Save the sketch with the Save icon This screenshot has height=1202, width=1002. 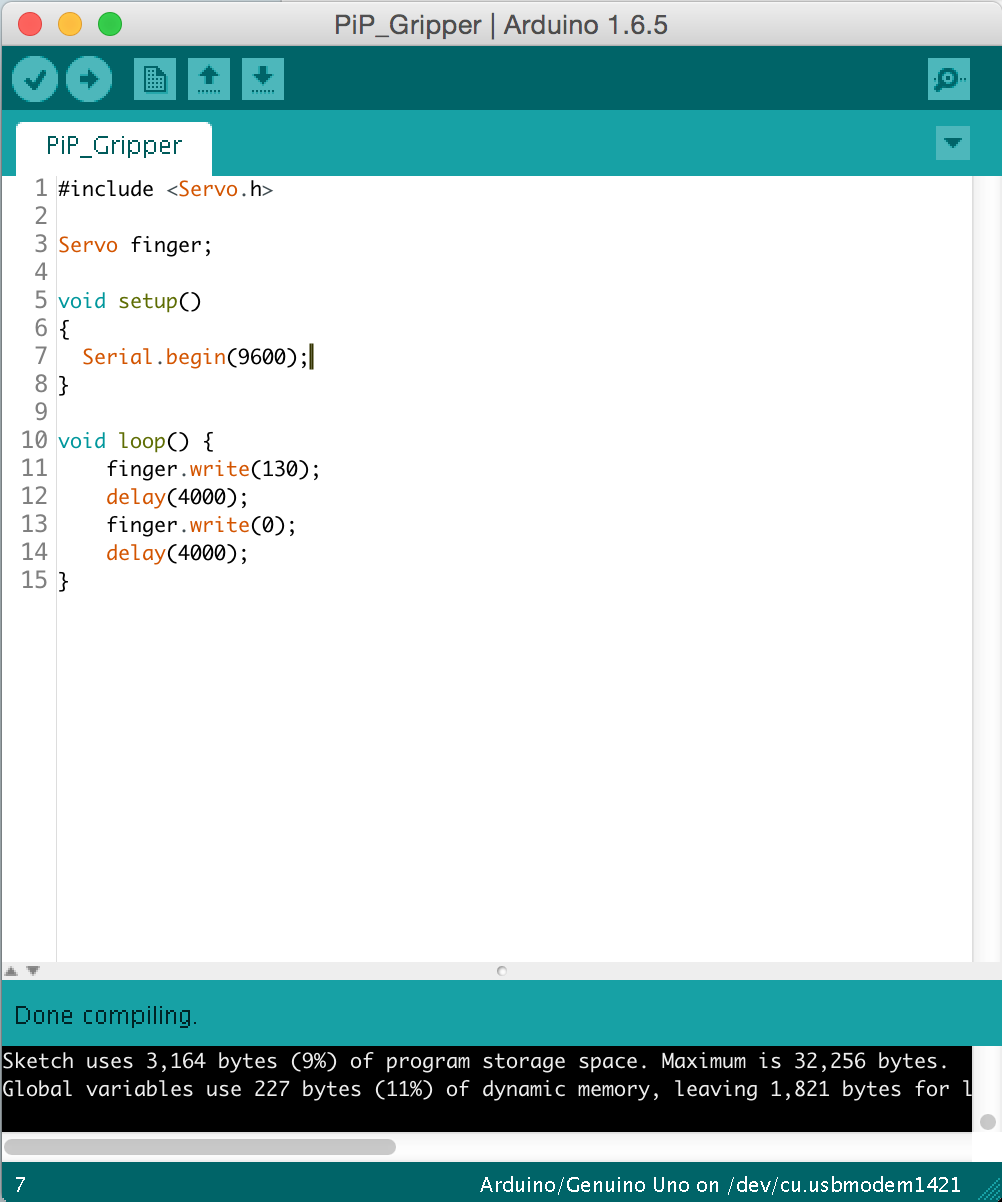(x=263, y=79)
